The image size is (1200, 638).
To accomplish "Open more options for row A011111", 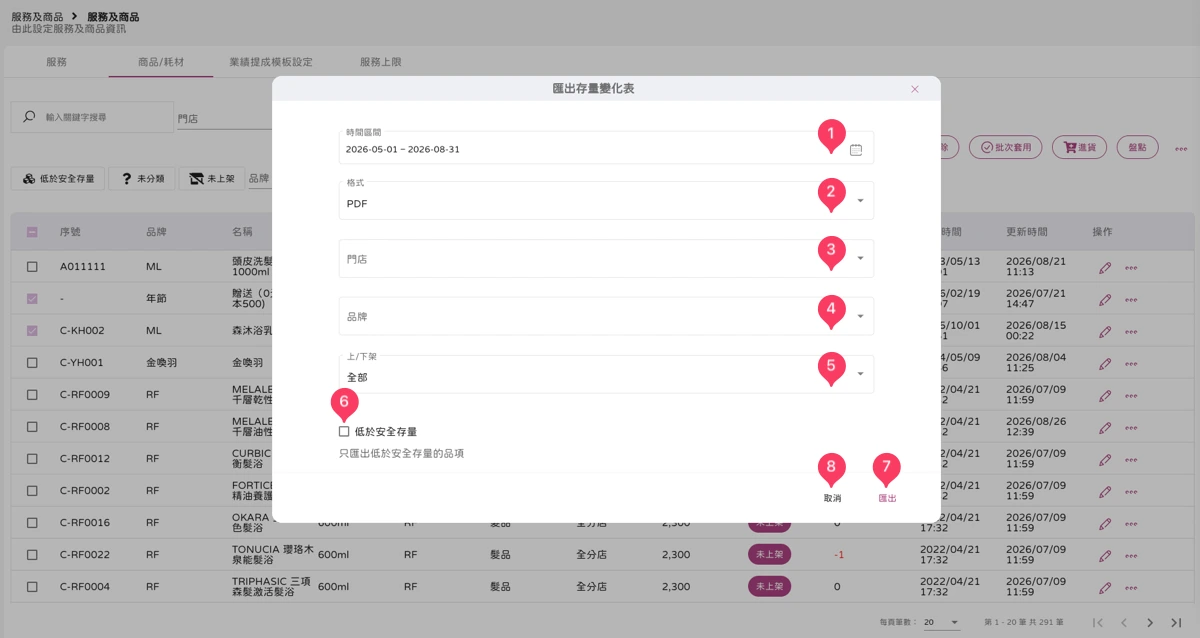I will (1131, 268).
